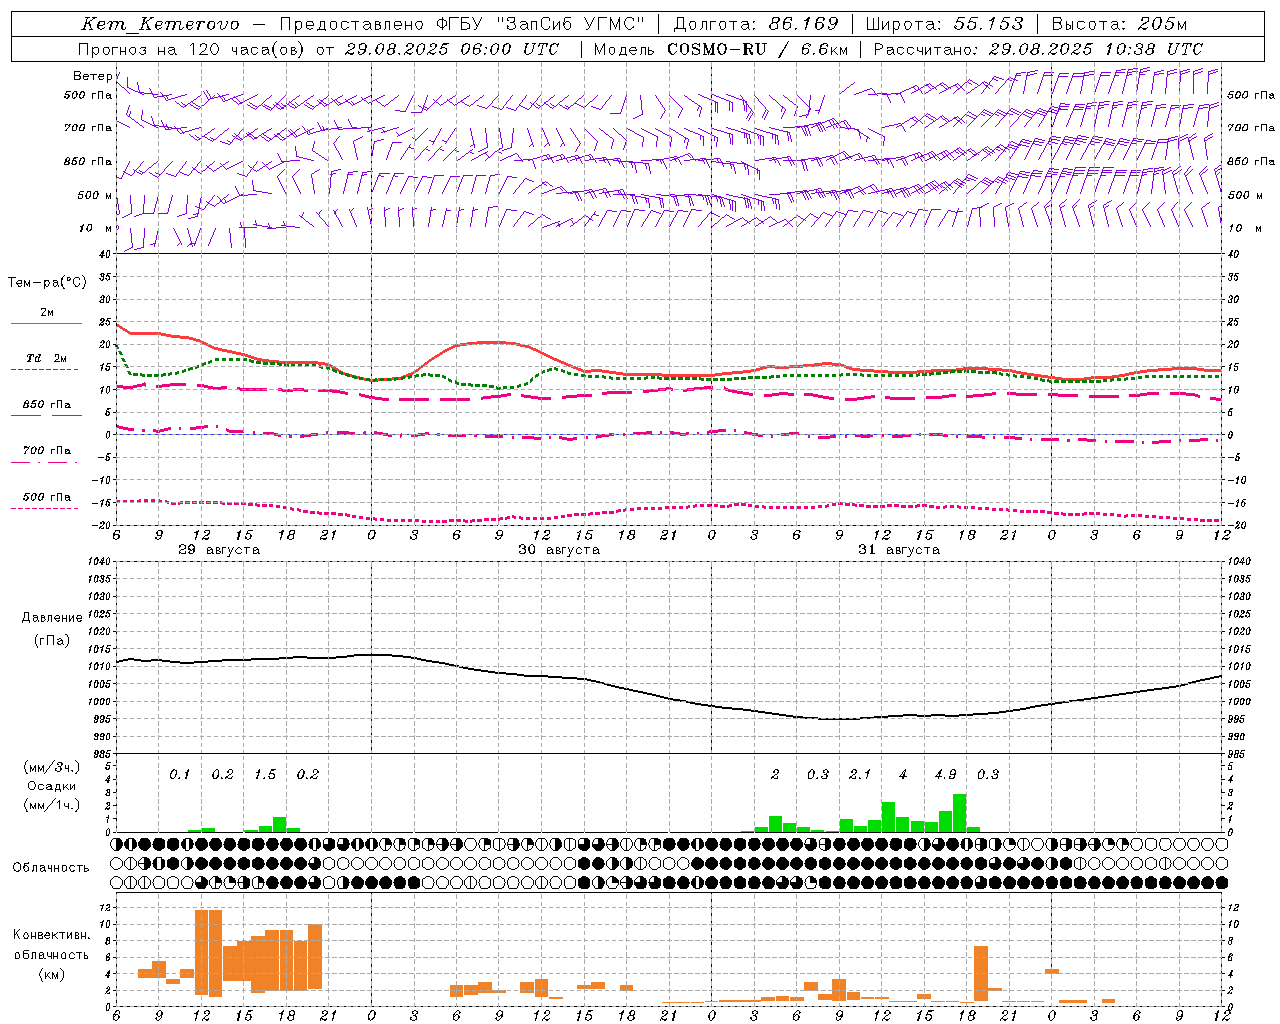Select the 'Облачность' cloud cover label
Screen dimensions: 1280x1024
(x=50, y=868)
